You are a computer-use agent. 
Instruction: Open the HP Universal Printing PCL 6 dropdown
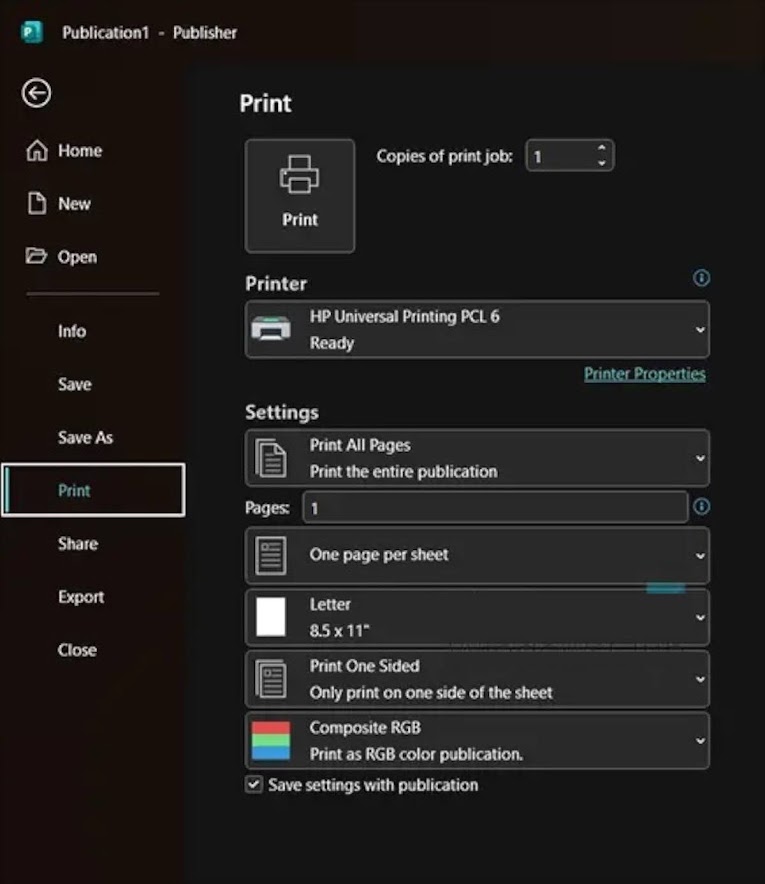click(x=477, y=329)
